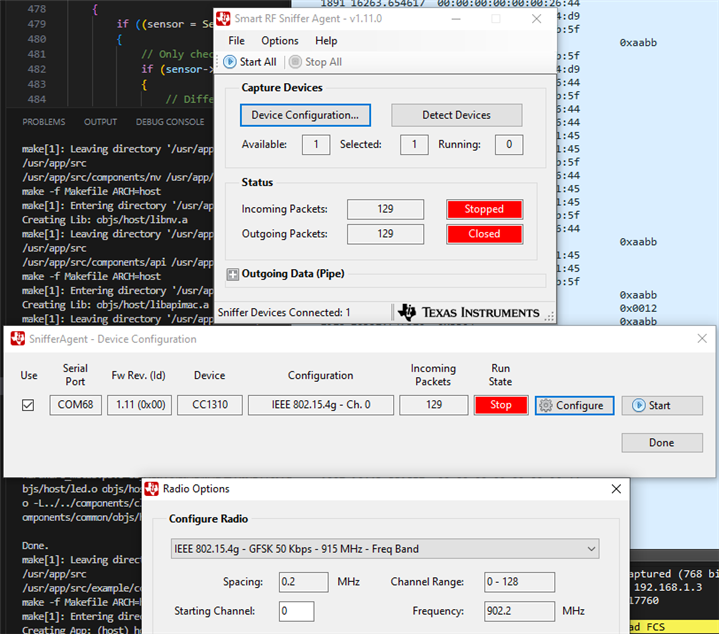Screen dimensions: 719x634
Task: Click the IEEE 802.15.4g - Ch. 0 configuration field
Action: tap(321, 405)
